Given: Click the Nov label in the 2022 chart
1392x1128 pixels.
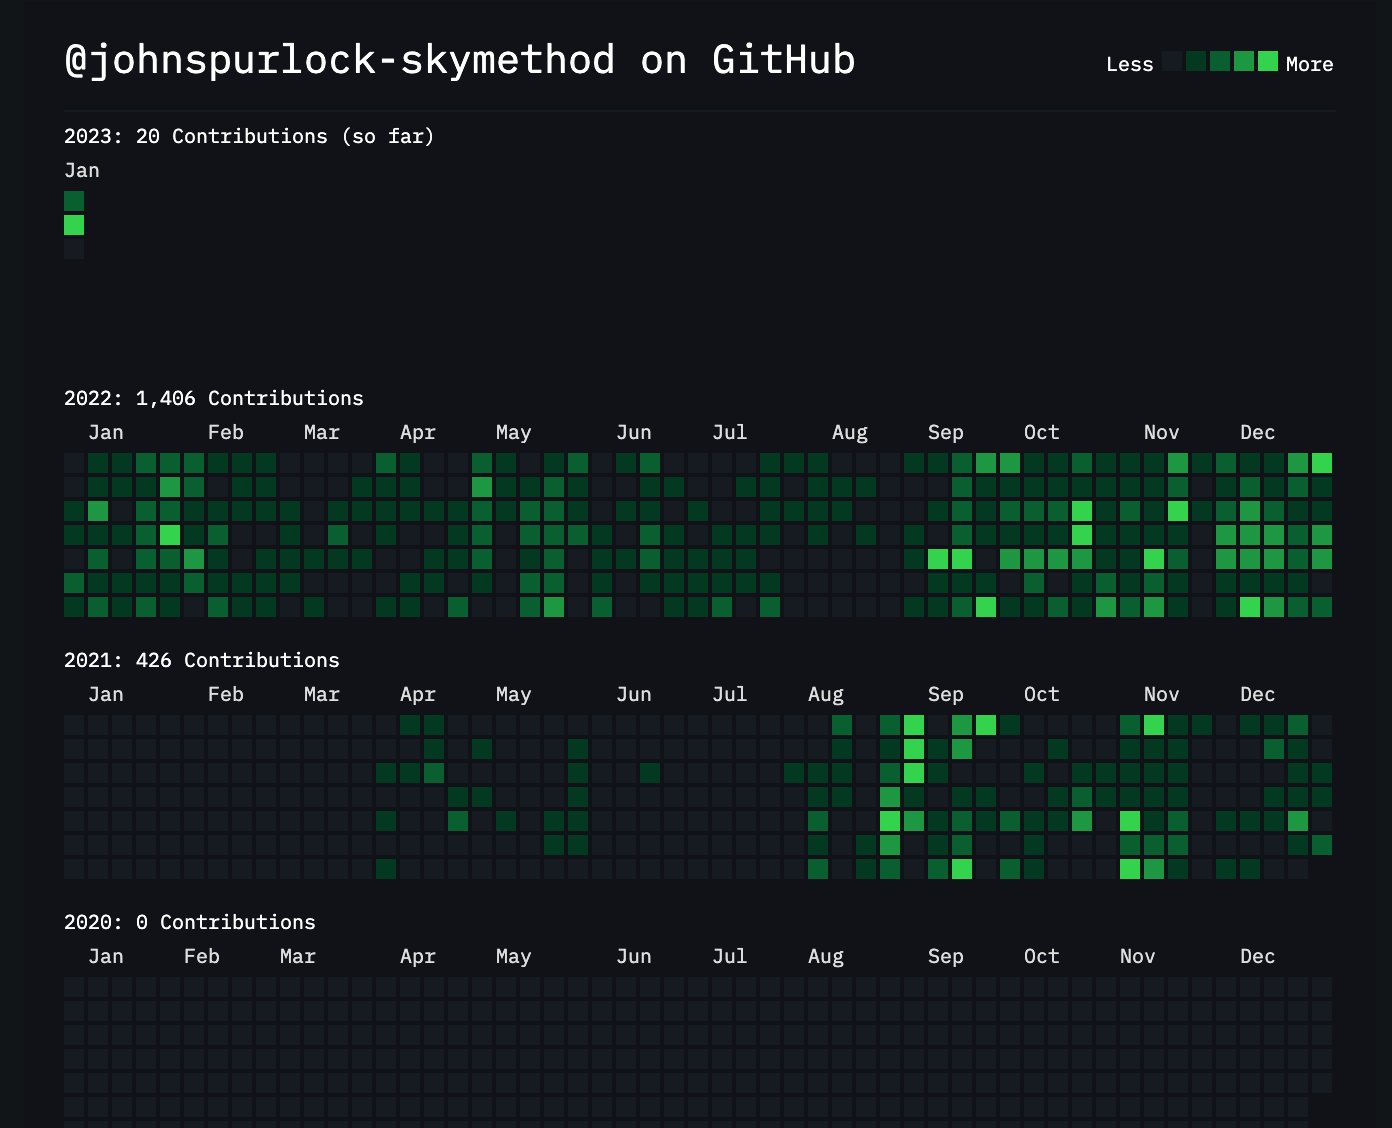Looking at the screenshot, I should [x=1162, y=432].
